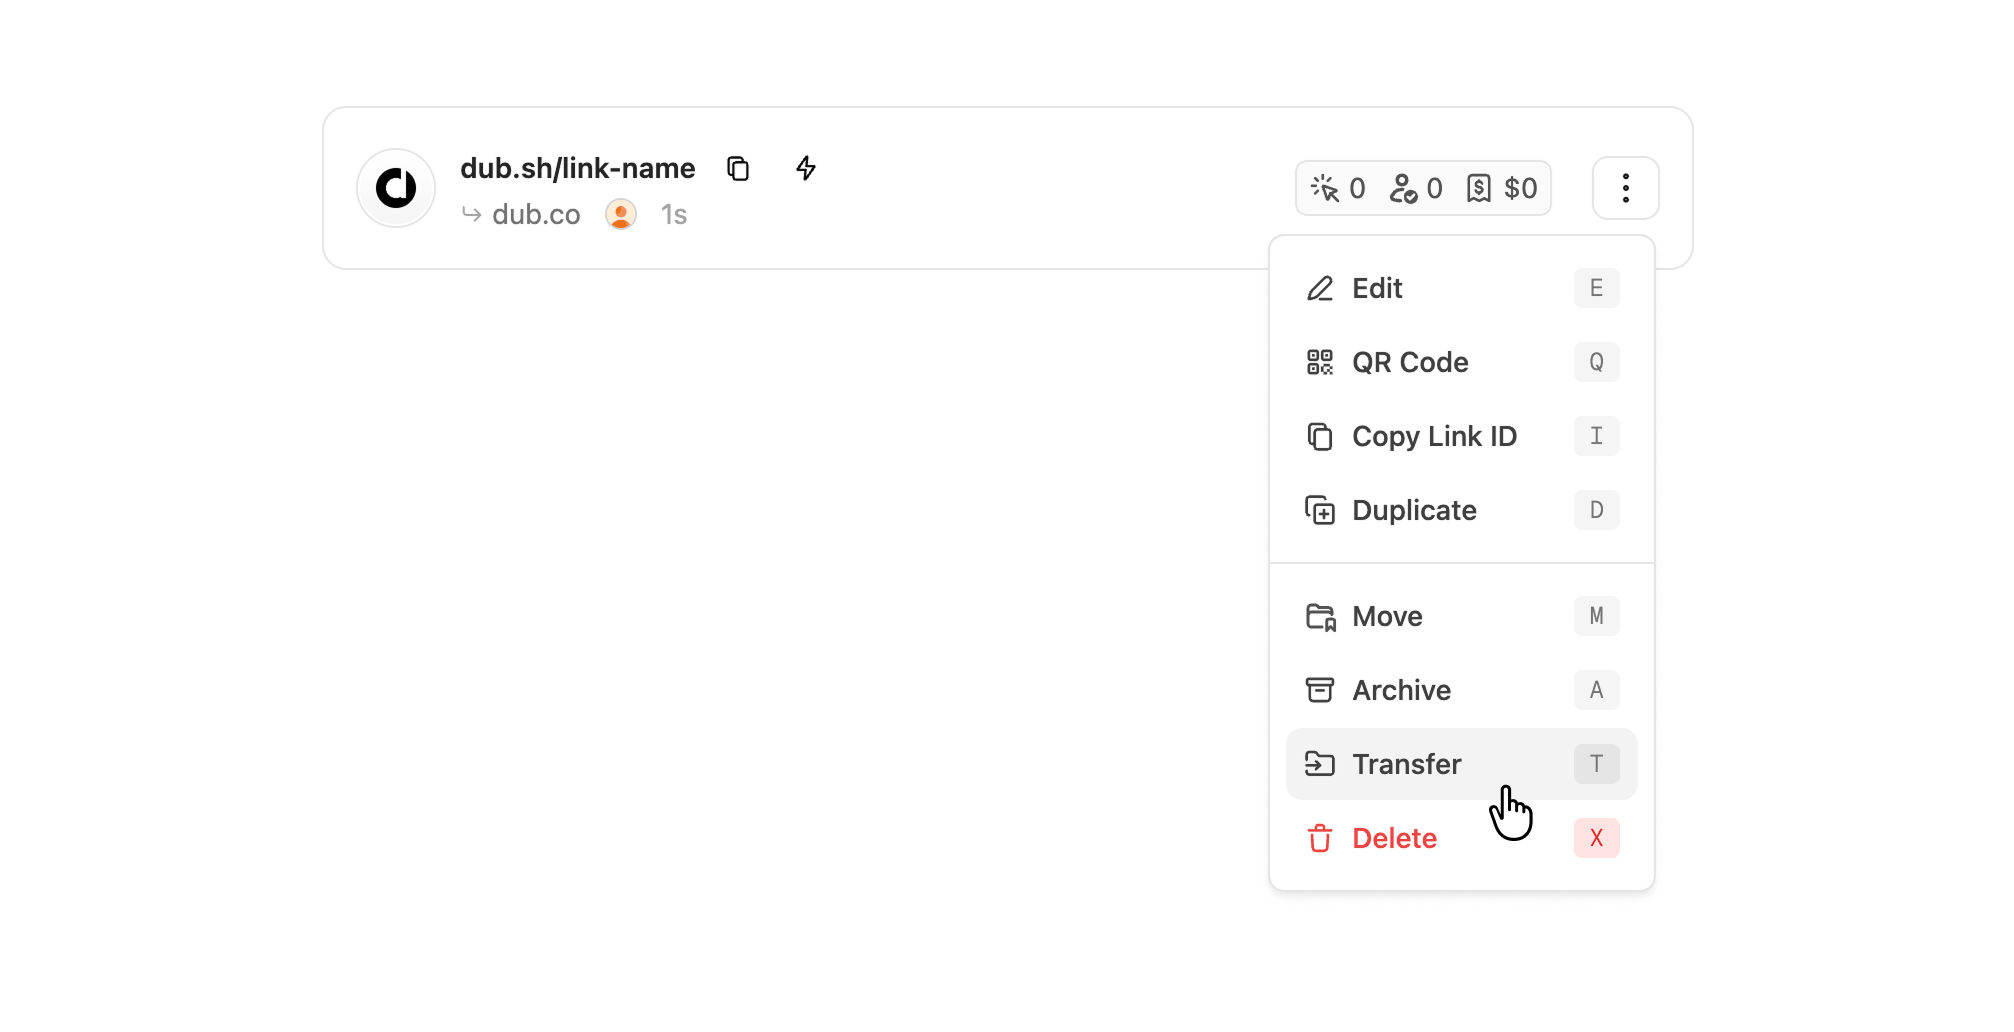Click the user avatar next to dub.co
The image size is (2014, 1032).
[621, 214]
